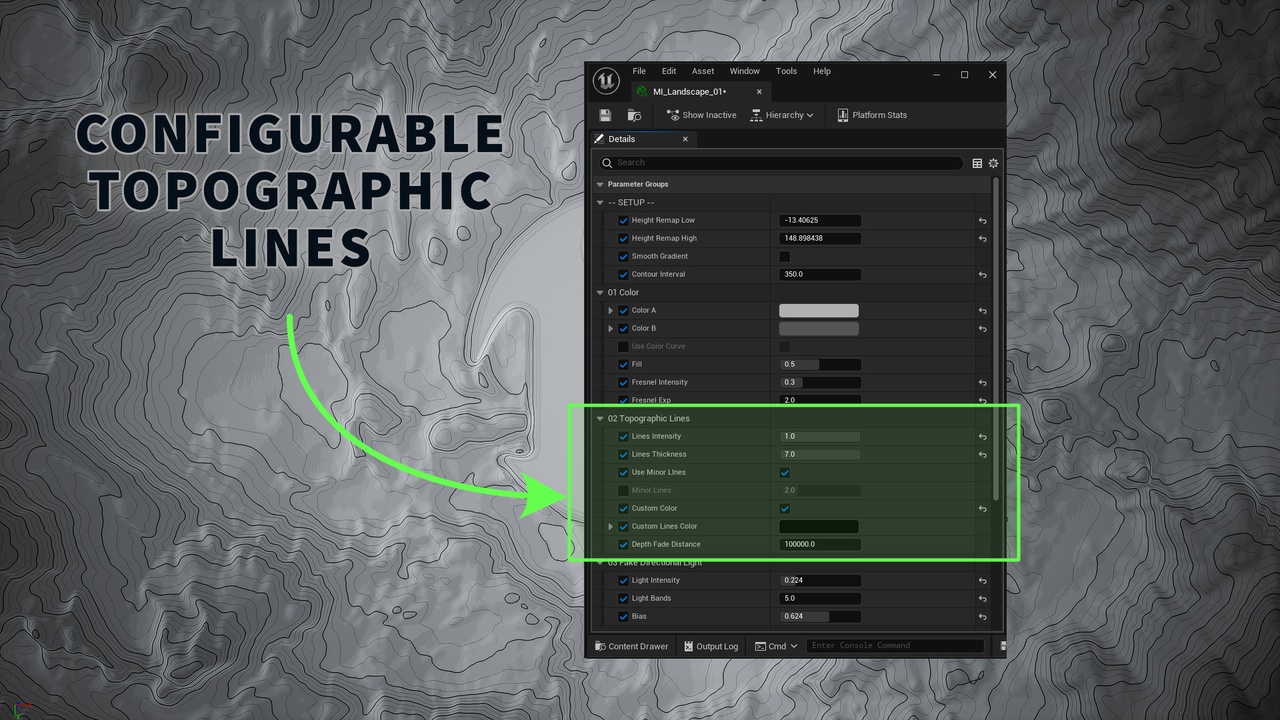Expand the Custom Lines Color parameter
Image resolution: width=1280 pixels, height=720 pixels.
pos(610,527)
